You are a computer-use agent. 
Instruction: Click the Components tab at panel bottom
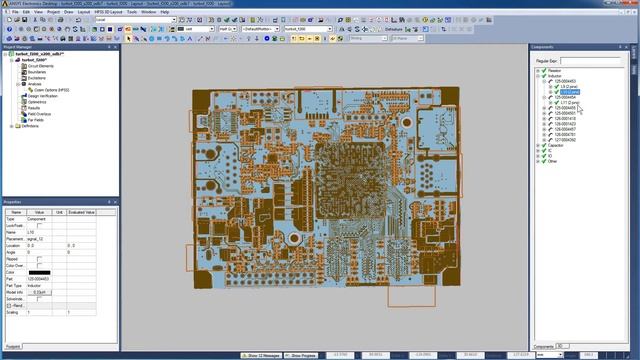click(x=543, y=347)
